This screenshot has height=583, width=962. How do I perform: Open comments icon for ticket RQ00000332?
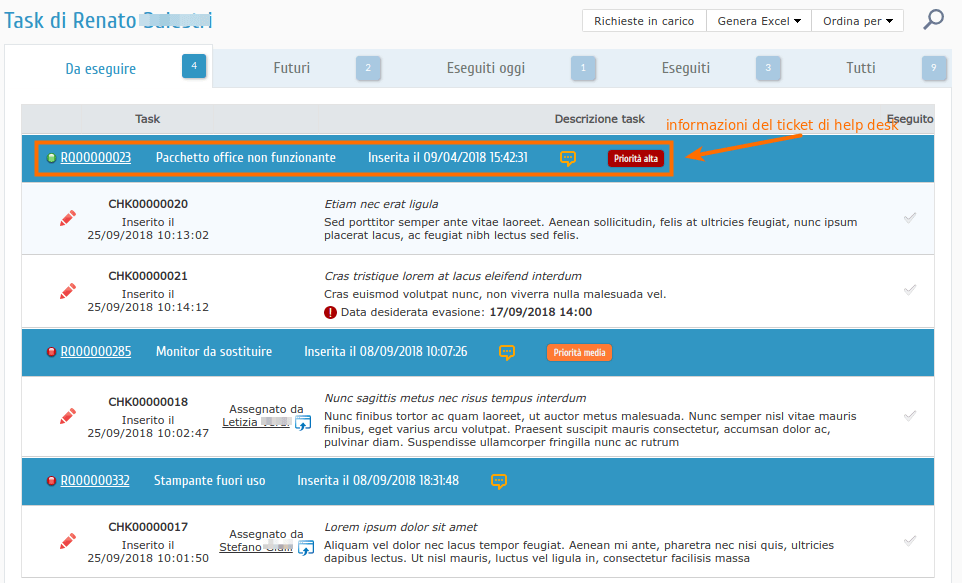499,481
